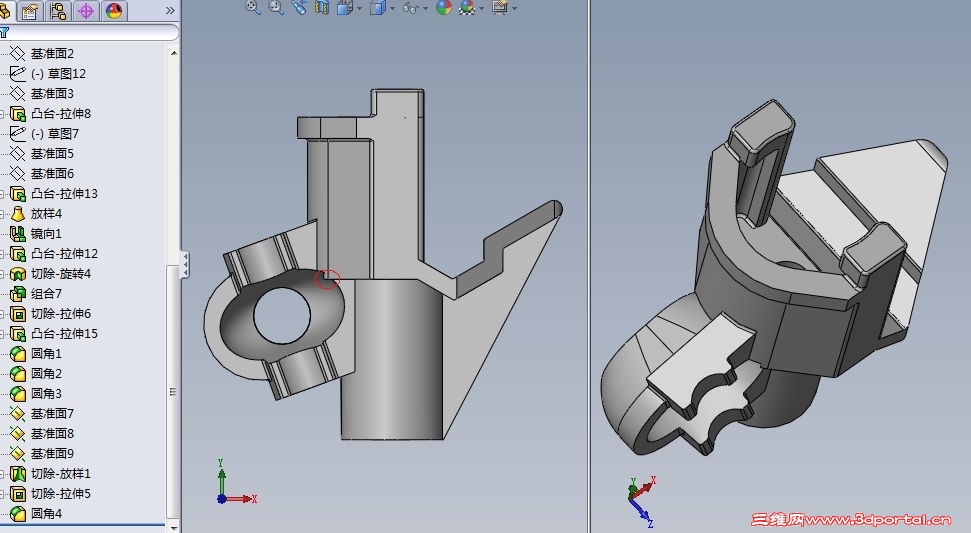
Task: Select the 基准面5 plane item
Action: (52, 154)
